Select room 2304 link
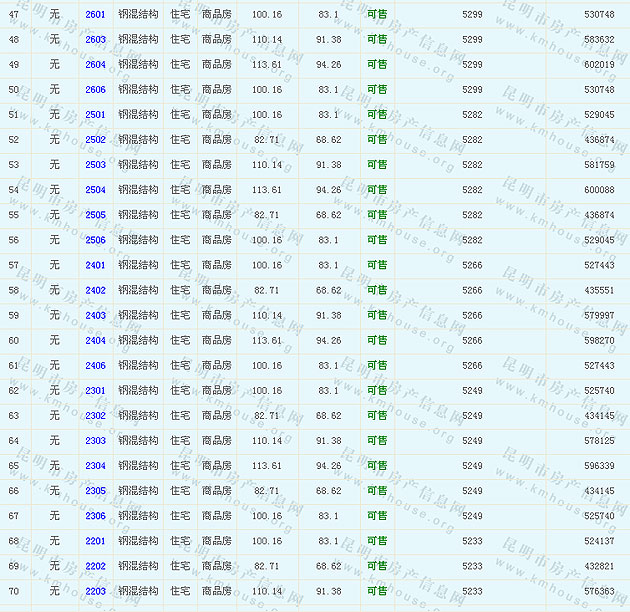The image size is (630, 612). (95, 466)
